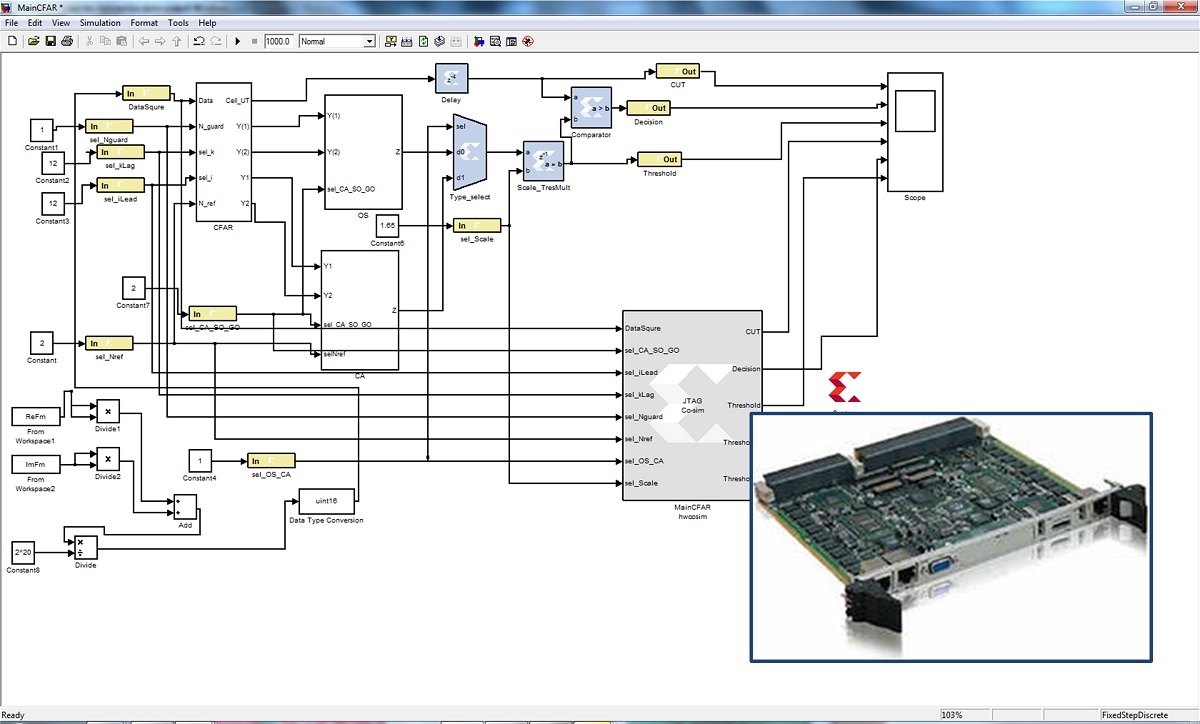
Task: Click the Data Type Conversion uint16 block
Action: [x=326, y=500]
